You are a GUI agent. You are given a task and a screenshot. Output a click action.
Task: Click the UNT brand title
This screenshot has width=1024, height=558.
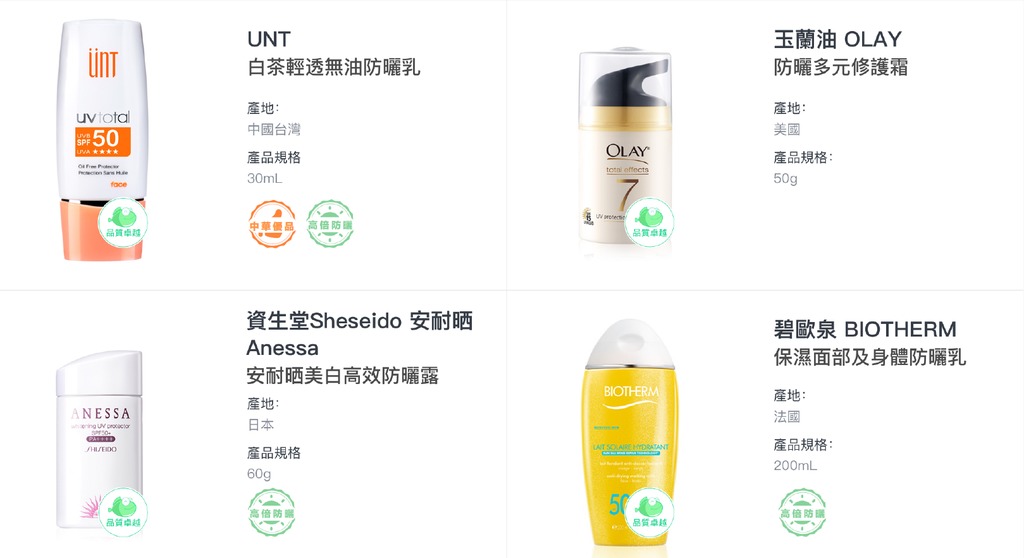click(x=268, y=39)
